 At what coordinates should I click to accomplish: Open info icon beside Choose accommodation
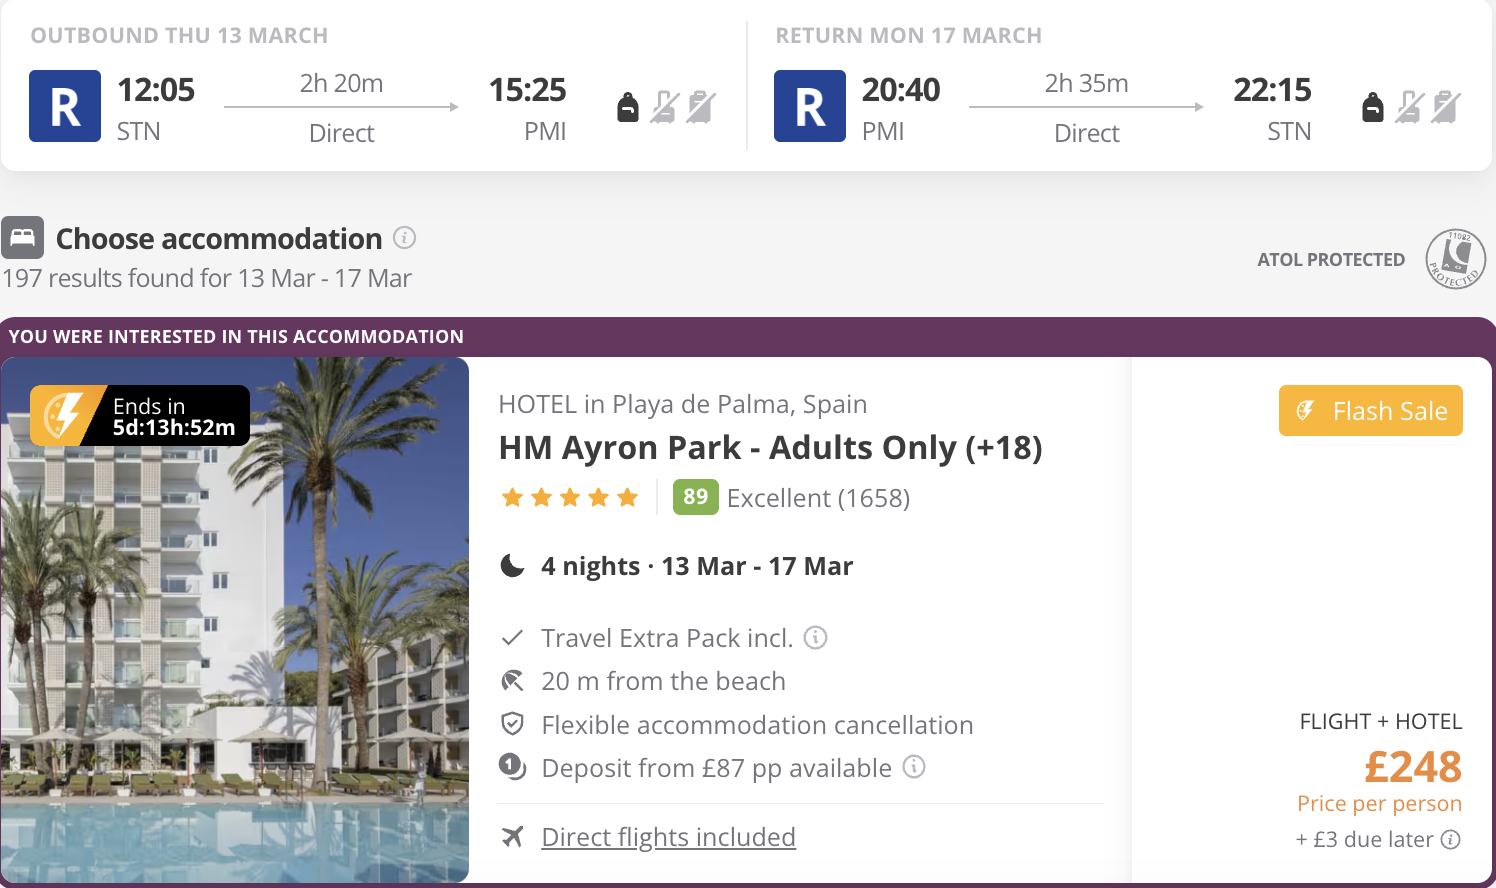[x=404, y=238]
